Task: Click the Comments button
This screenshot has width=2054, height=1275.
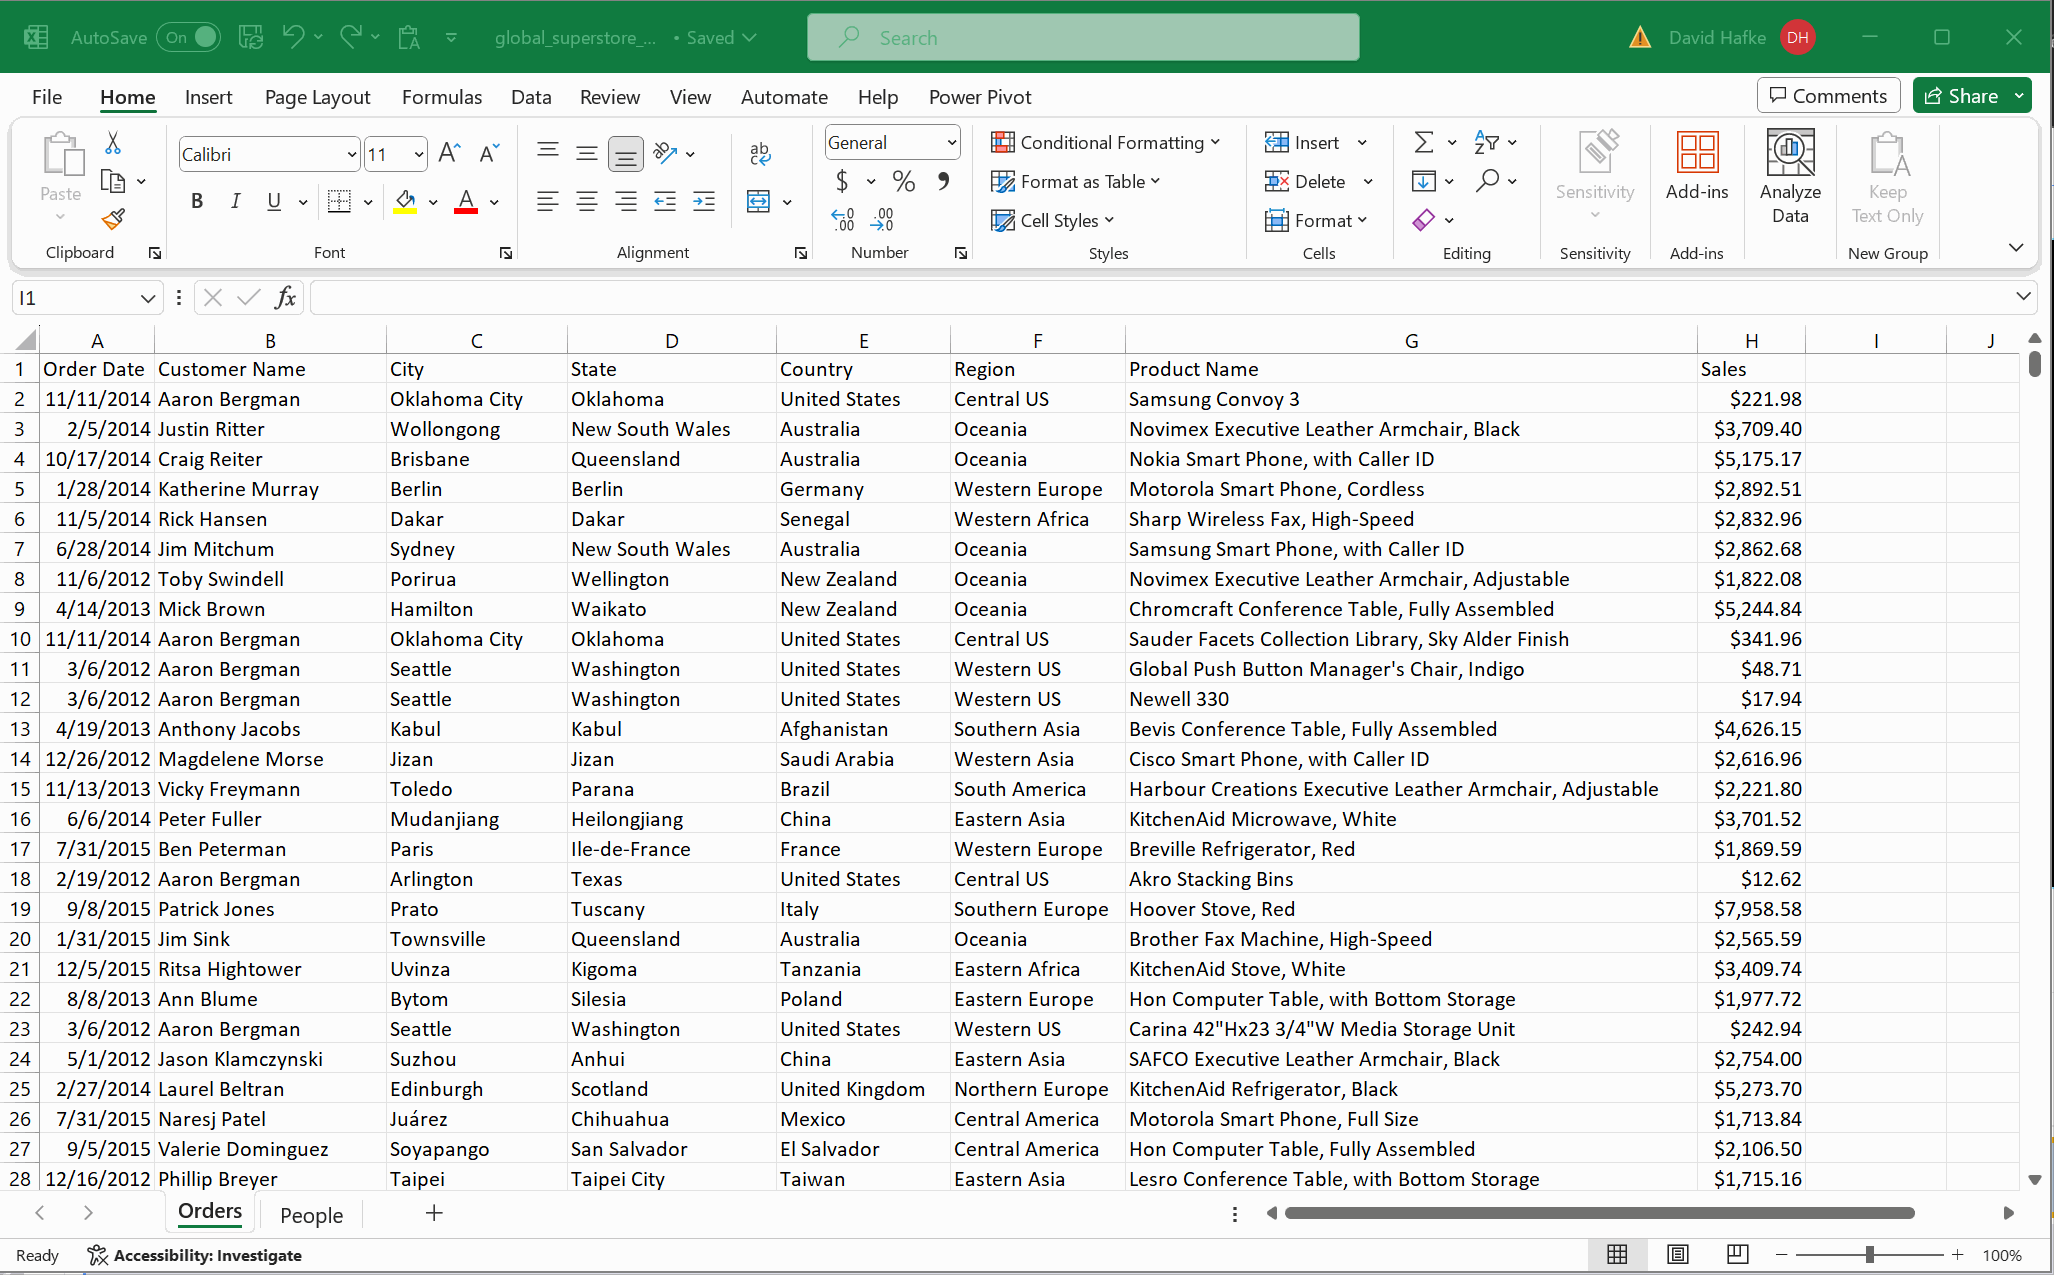Action: (1828, 96)
